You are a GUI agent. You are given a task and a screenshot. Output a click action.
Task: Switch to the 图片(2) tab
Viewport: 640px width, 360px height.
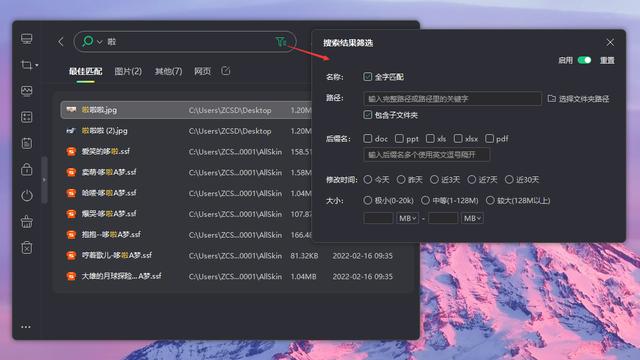coord(128,71)
